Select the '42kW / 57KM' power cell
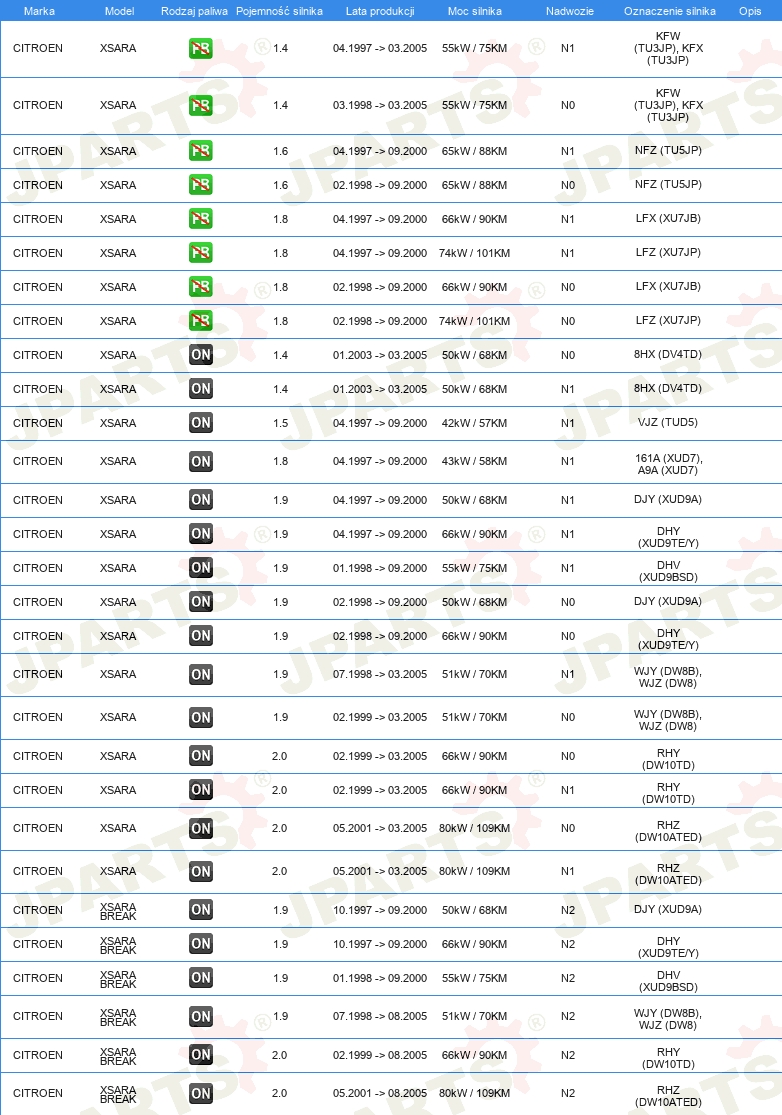 (x=474, y=423)
